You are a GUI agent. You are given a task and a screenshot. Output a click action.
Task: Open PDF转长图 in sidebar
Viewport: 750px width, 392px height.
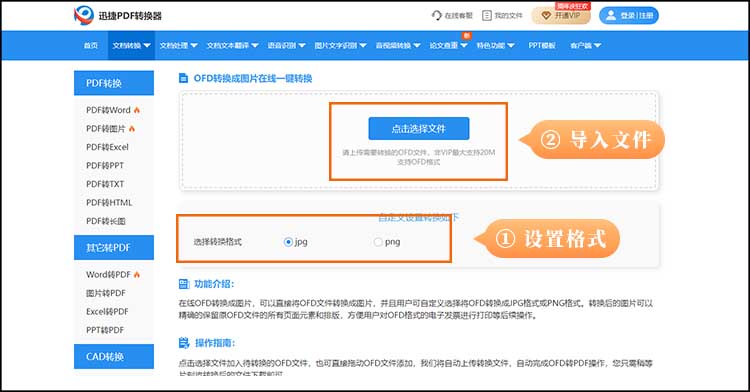tap(106, 221)
